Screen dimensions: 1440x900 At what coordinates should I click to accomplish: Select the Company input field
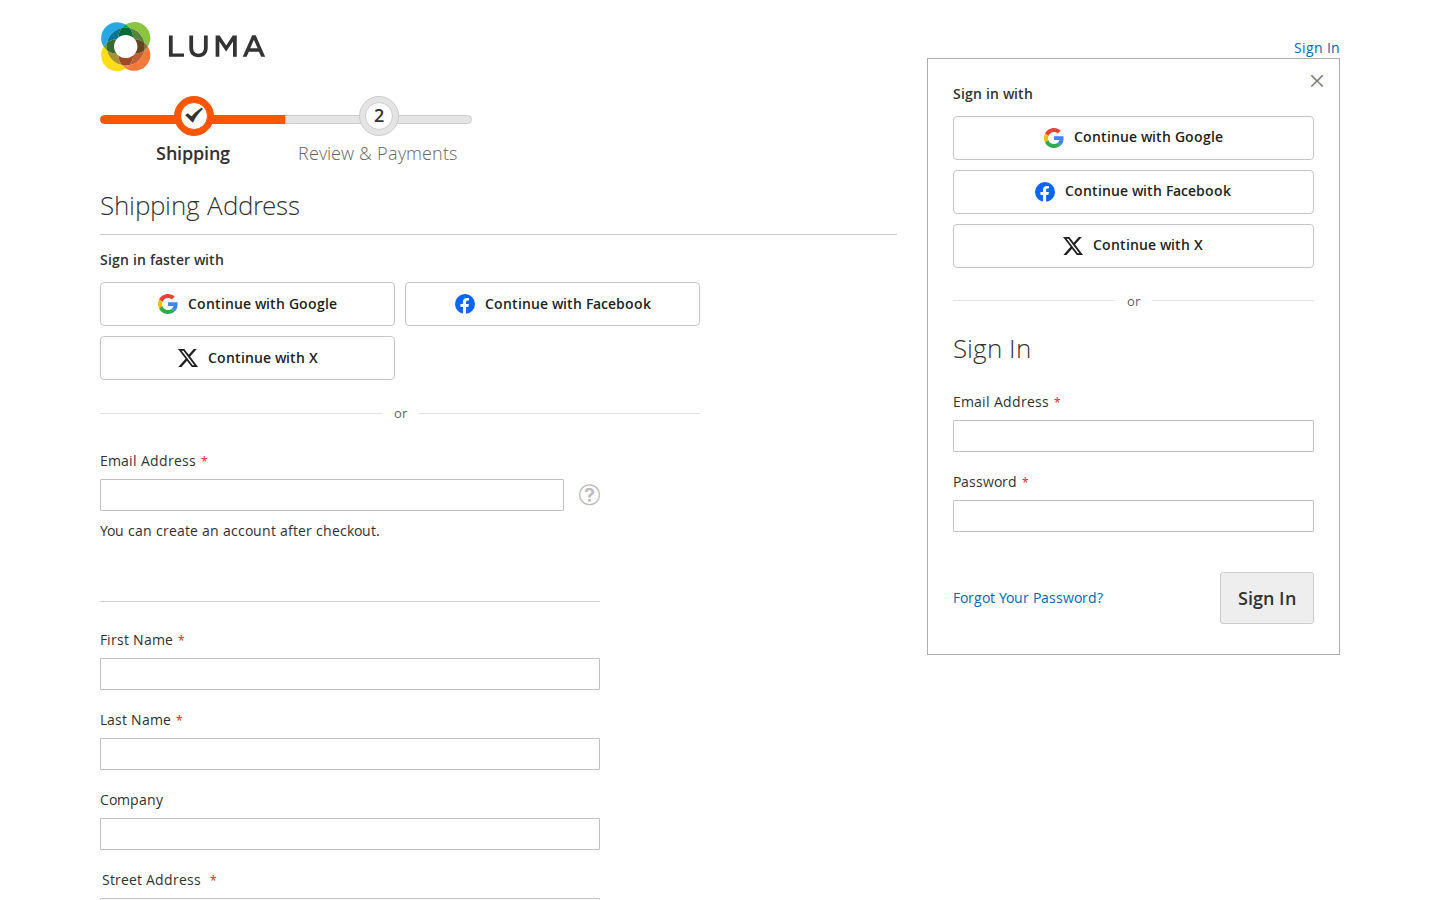[350, 834]
